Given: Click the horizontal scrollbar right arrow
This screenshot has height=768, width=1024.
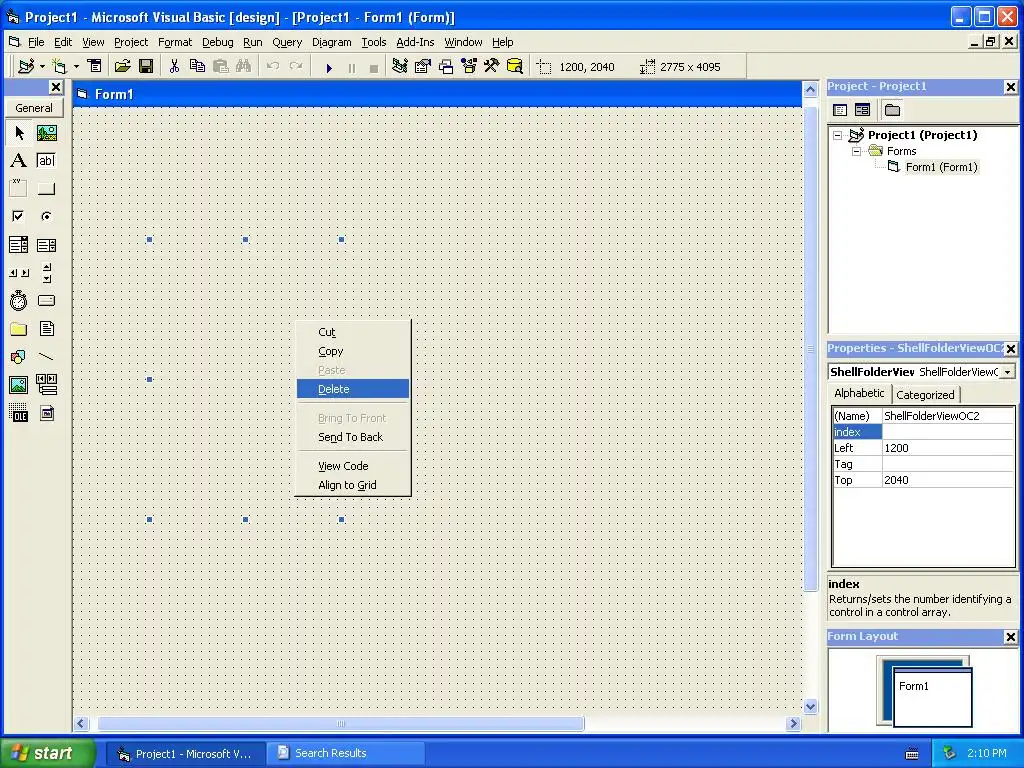Looking at the screenshot, I should [x=793, y=723].
